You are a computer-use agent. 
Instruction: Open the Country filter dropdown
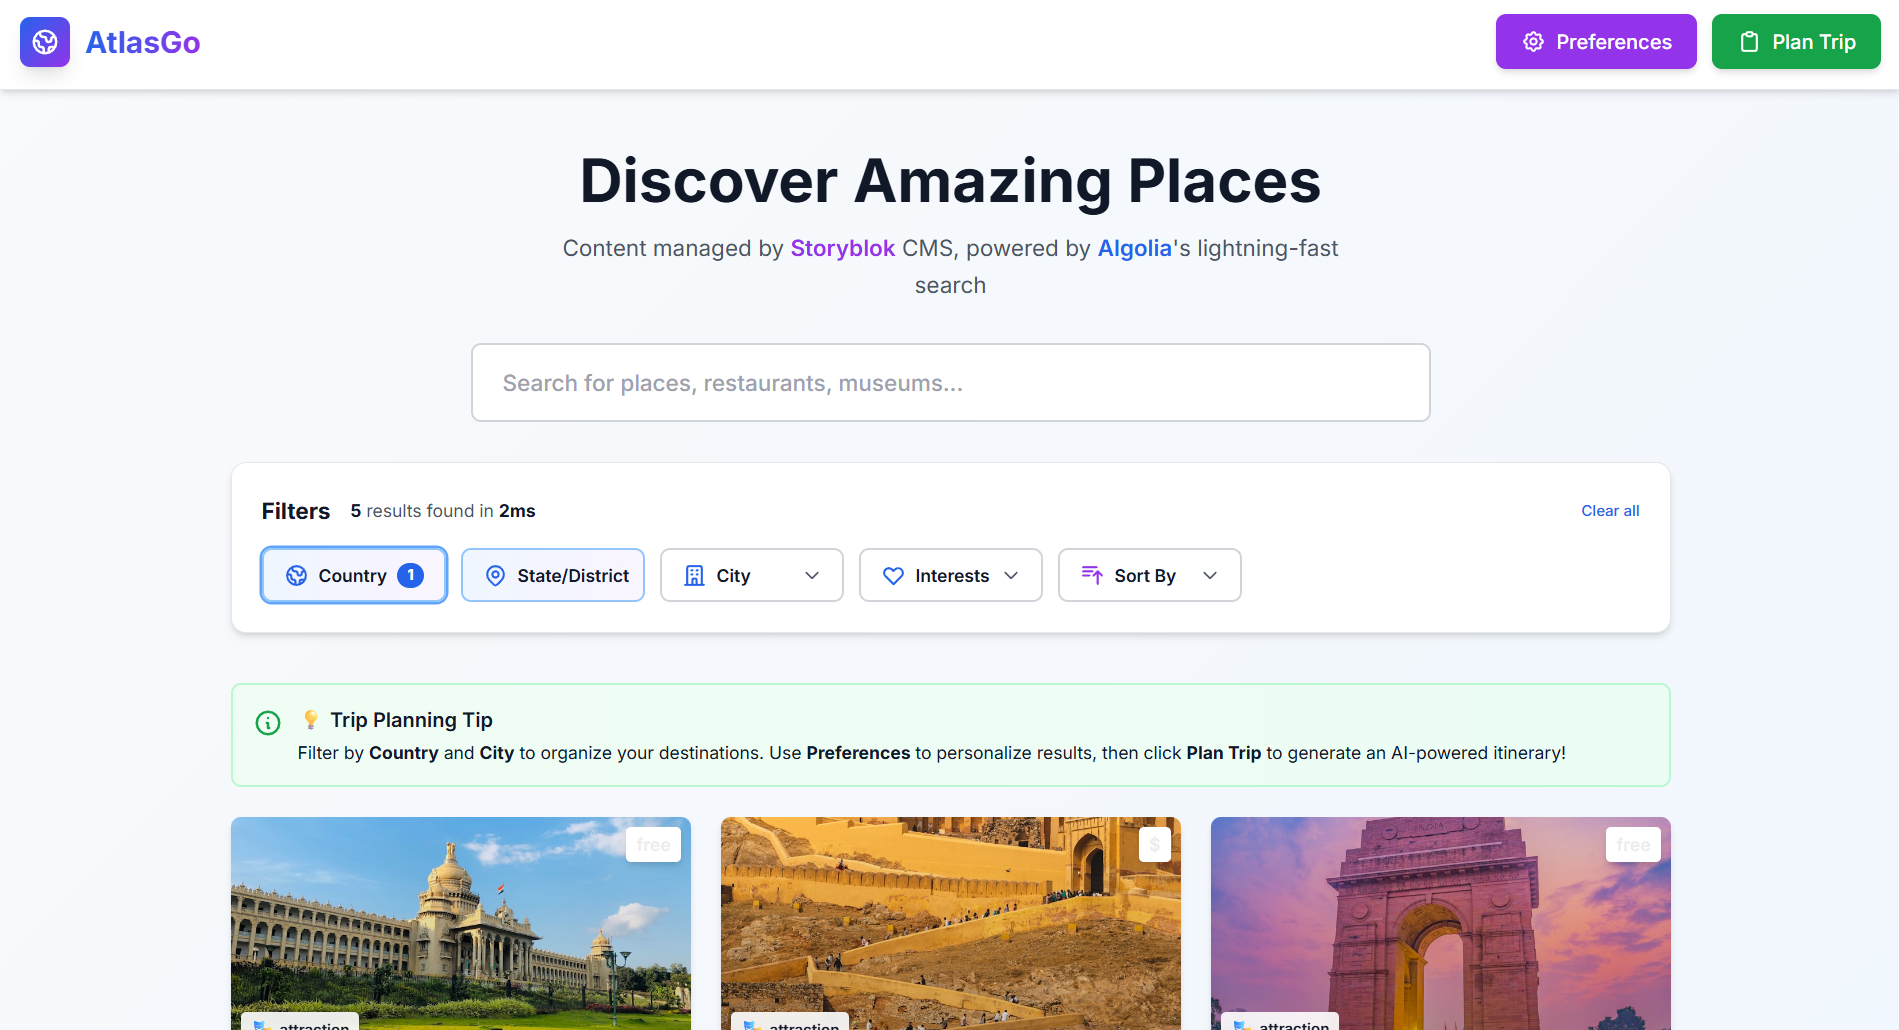354,575
